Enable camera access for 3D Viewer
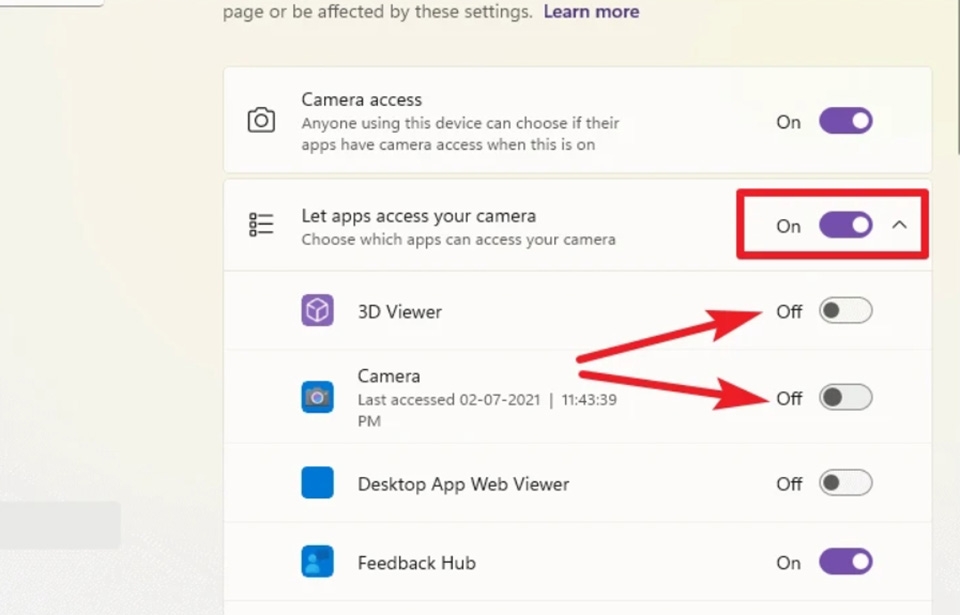Image resolution: width=960 pixels, height=615 pixels. click(846, 311)
